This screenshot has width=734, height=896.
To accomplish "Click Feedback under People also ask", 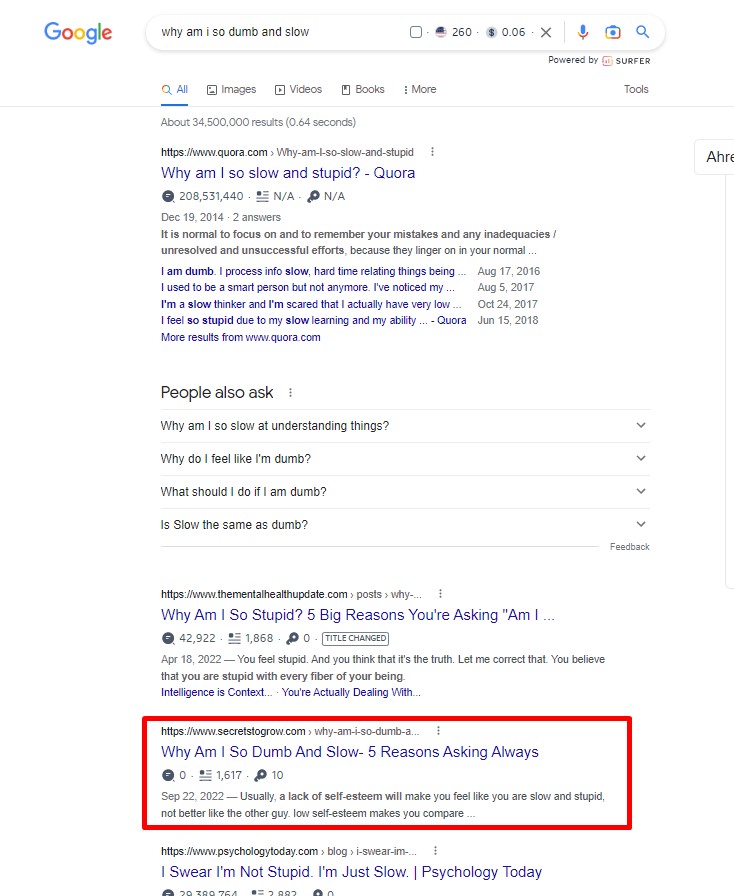I will pyautogui.click(x=629, y=547).
